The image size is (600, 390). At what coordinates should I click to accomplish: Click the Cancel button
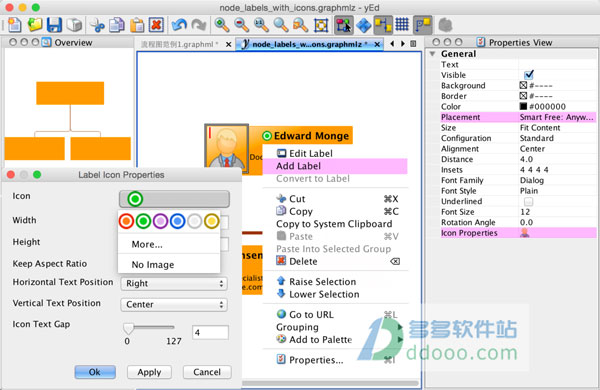(x=207, y=372)
